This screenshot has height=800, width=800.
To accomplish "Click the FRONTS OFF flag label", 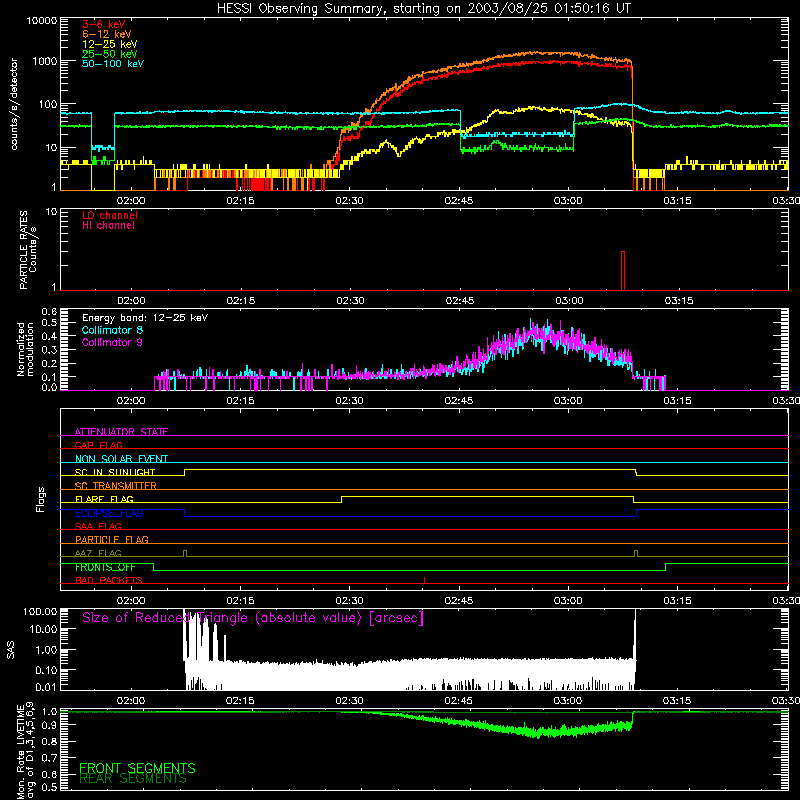I will pyautogui.click(x=105, y=567).
